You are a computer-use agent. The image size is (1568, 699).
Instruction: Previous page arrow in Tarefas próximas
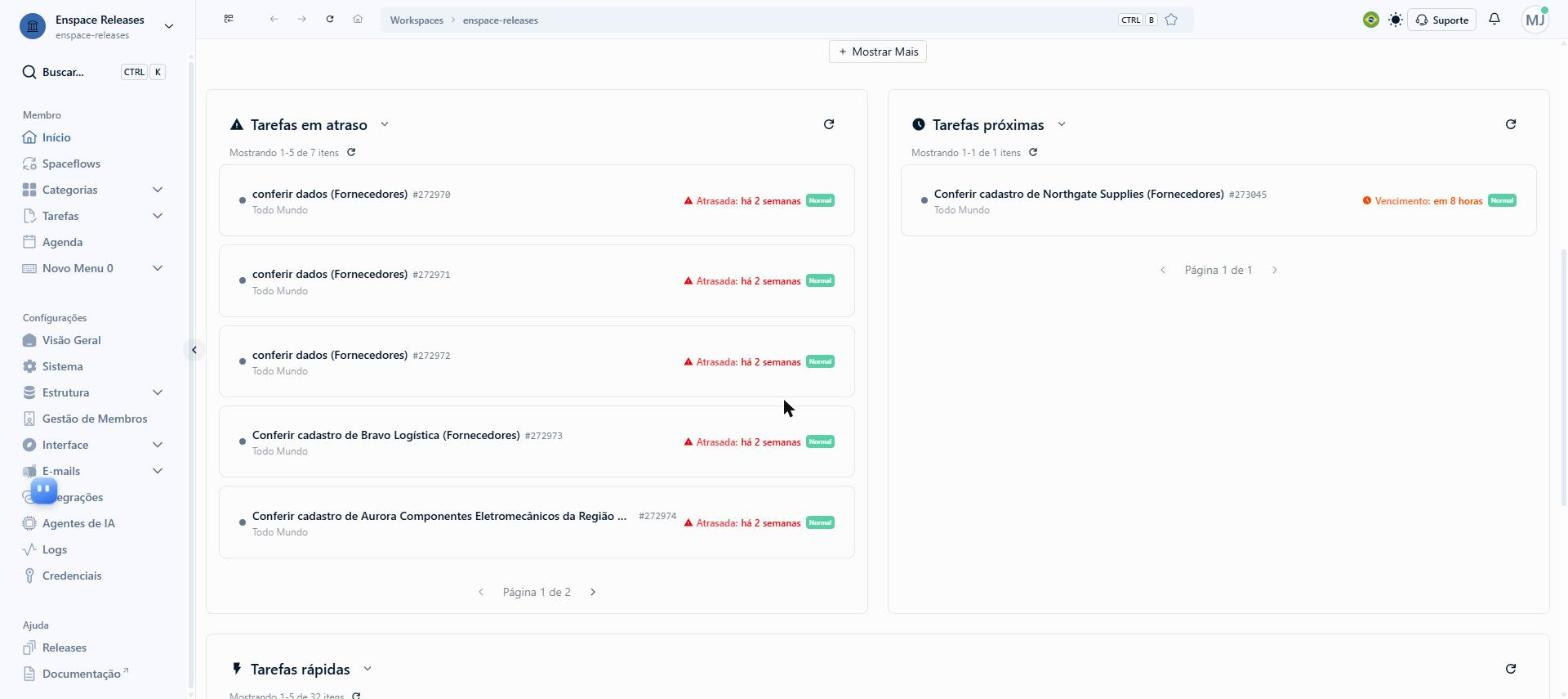pyautogui.click(x=1163, y=270)
